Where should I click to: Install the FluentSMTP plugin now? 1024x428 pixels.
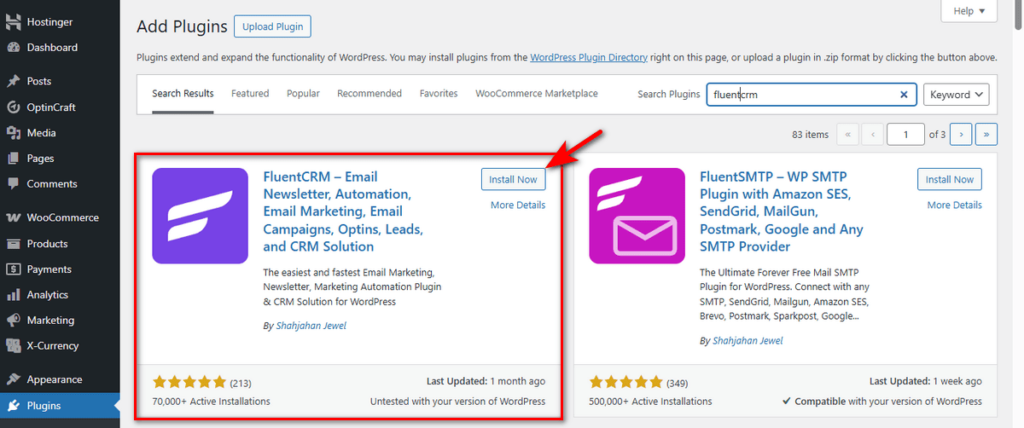tap(950, 179)
